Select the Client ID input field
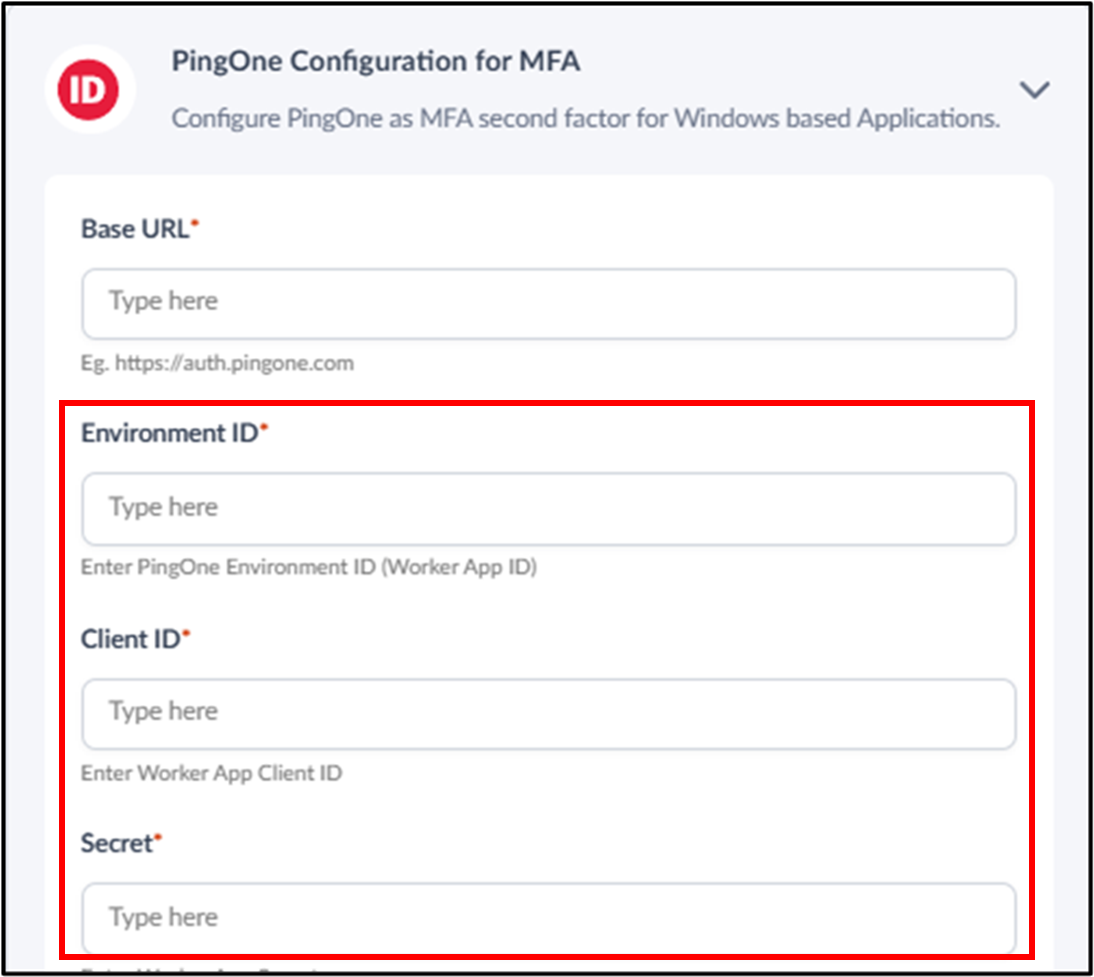 pyautogui.click(x=548, y=714)
